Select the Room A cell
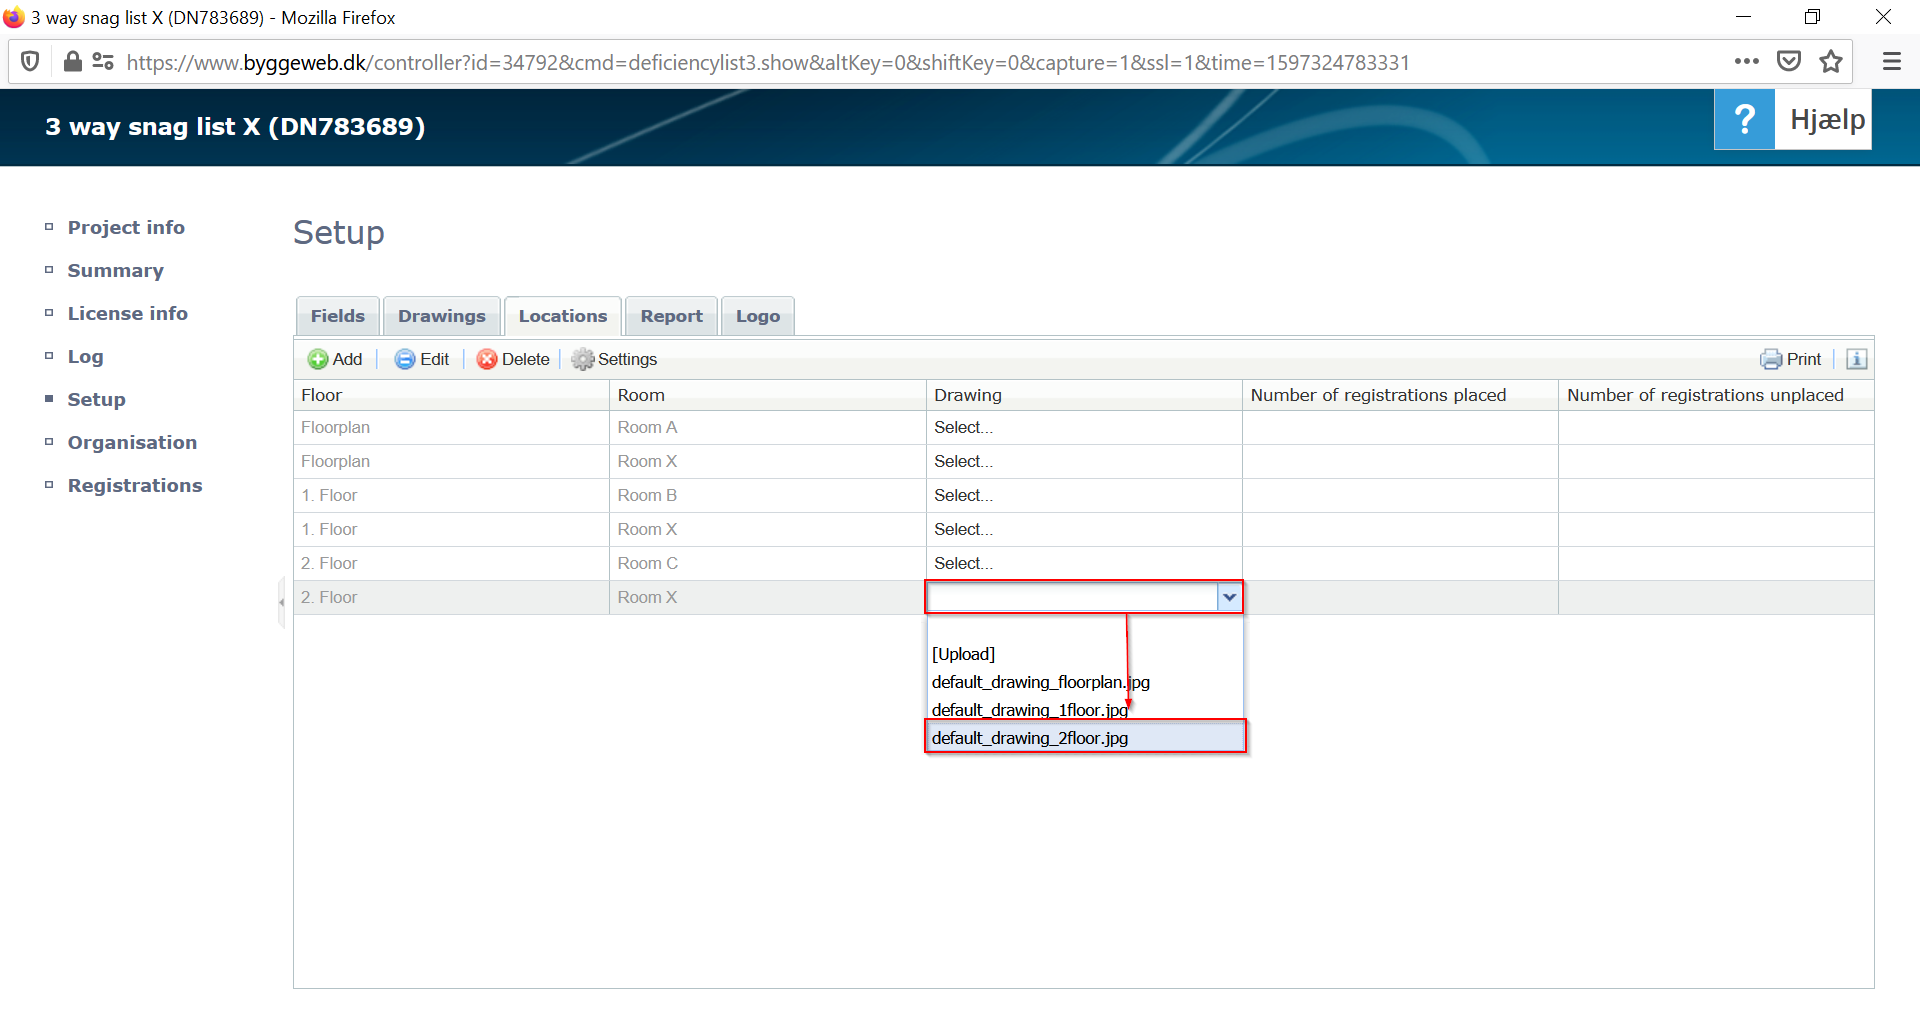The image size is (1920, 1017). pyautogui.click(x=767, y=428)
